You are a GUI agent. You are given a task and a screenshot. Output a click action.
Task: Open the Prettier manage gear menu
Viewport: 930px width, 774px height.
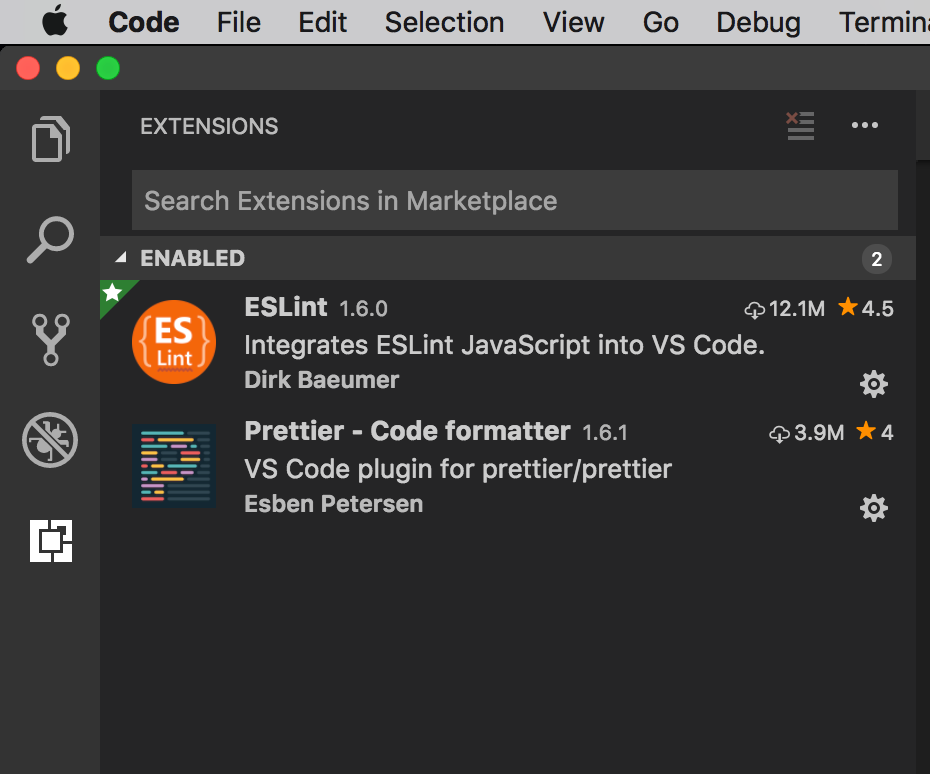click(874, 508)
